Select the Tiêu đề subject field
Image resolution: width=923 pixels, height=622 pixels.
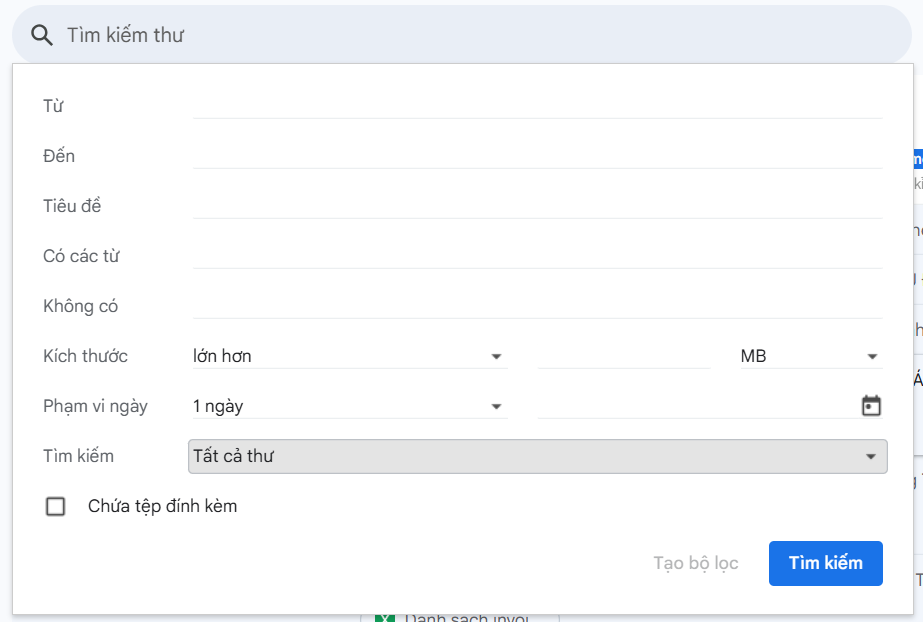click(537, 206)
